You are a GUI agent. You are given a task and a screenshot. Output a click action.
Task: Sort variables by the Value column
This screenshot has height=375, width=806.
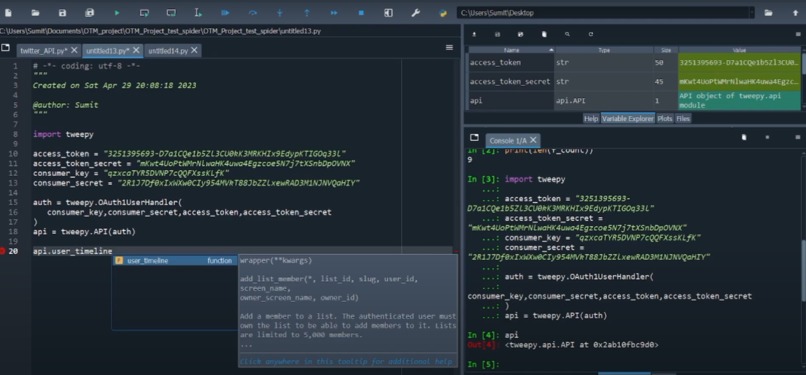click(739, 50)
